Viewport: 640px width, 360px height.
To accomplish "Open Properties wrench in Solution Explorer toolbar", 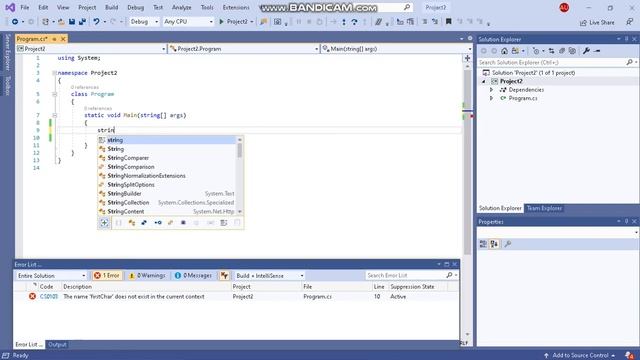I will pyautogui.click(x=586, y=51).
